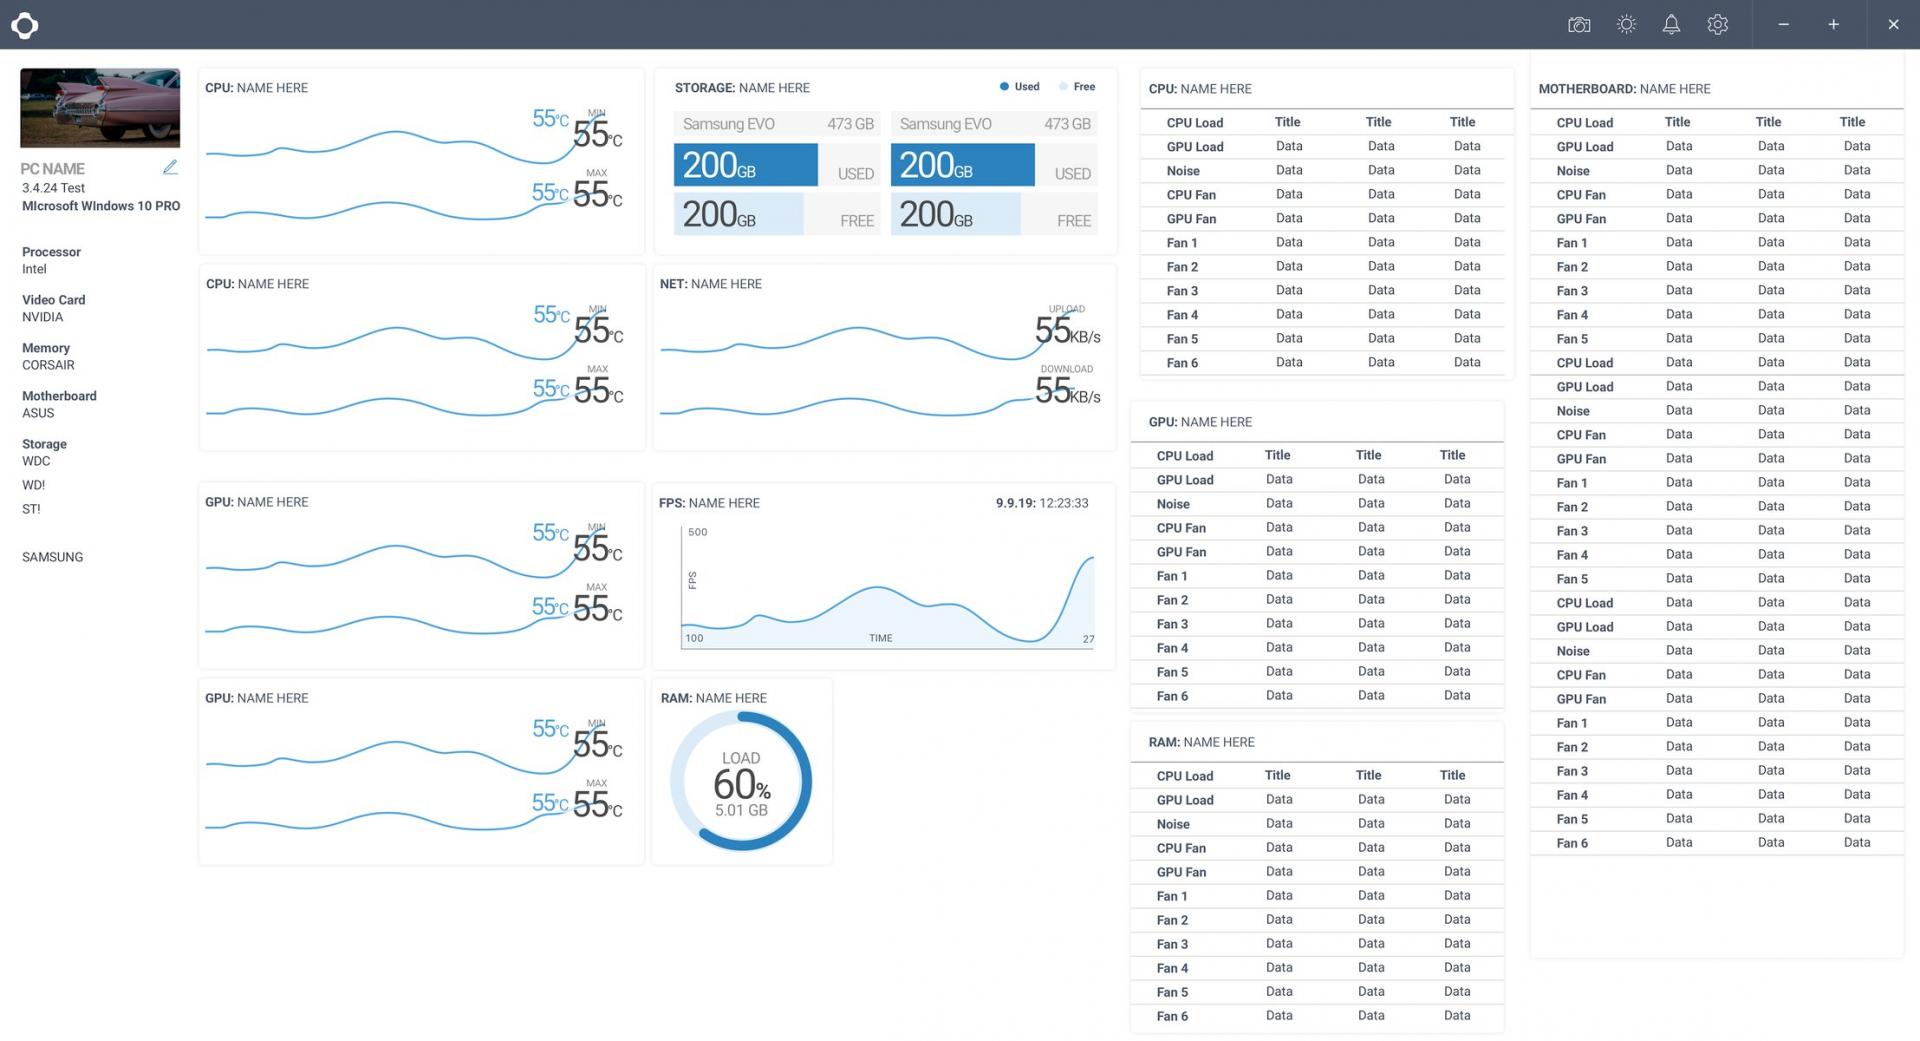This screenshot has height=1041, width=1920.
Task: Click the NET: NAME HERE download value
Action: pyautogui.click(x=1067, y=391)
